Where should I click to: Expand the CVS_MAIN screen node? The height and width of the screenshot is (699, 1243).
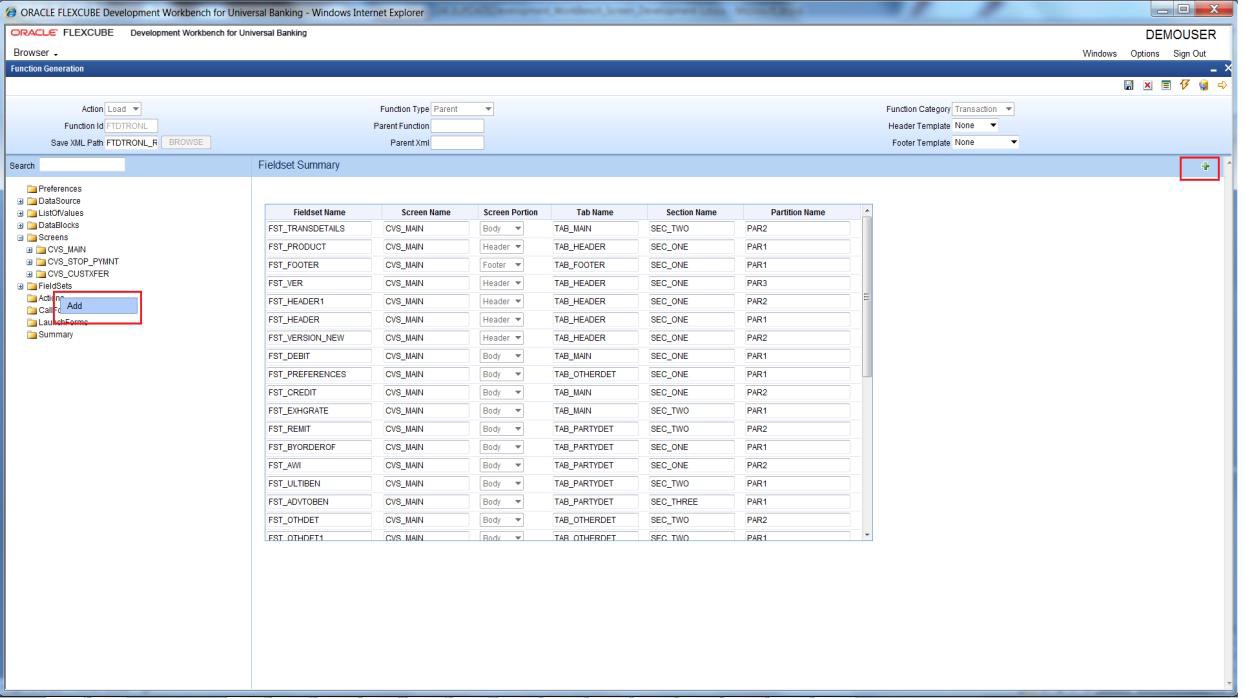(29, 249)
